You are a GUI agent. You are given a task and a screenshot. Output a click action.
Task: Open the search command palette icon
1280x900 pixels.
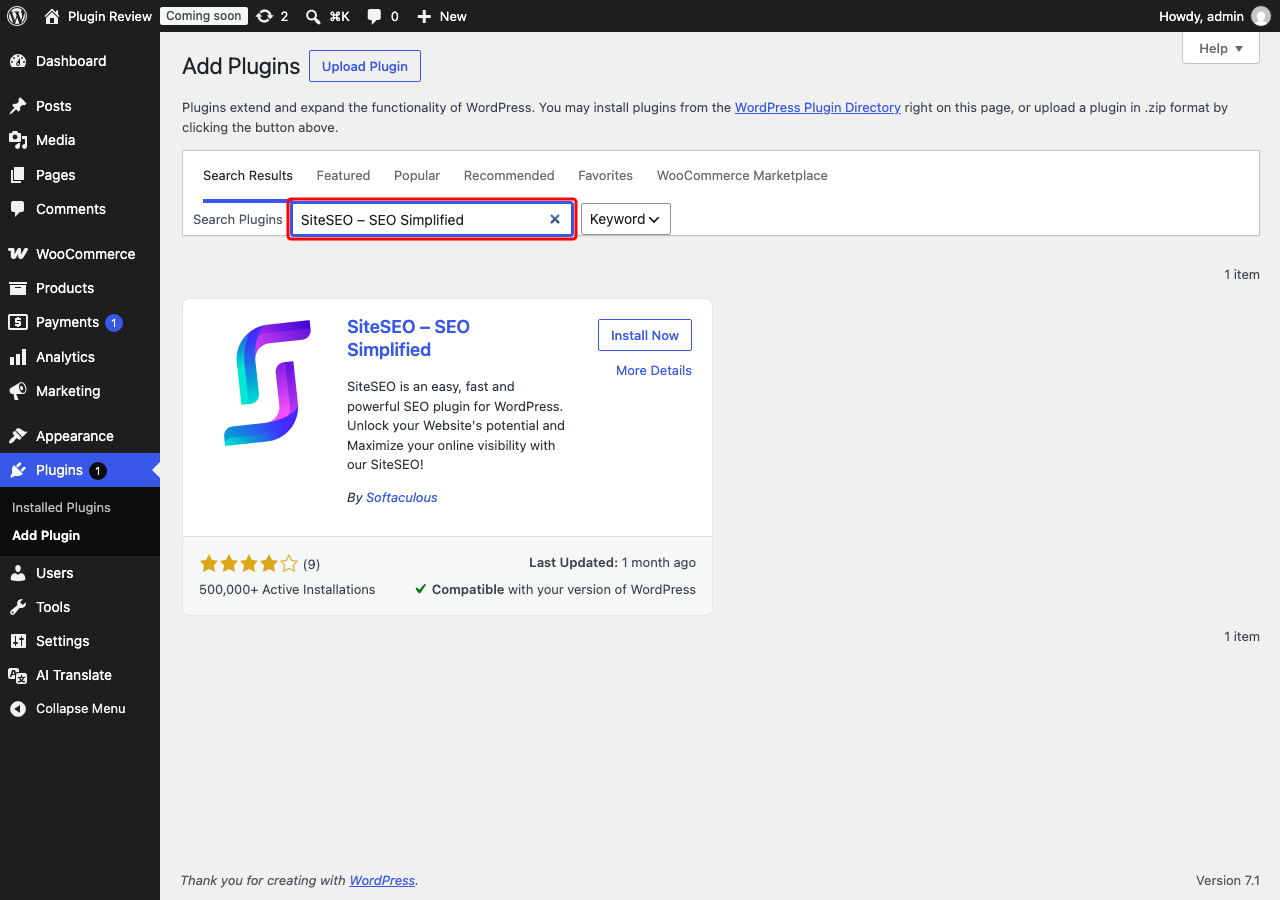point(313,16)
